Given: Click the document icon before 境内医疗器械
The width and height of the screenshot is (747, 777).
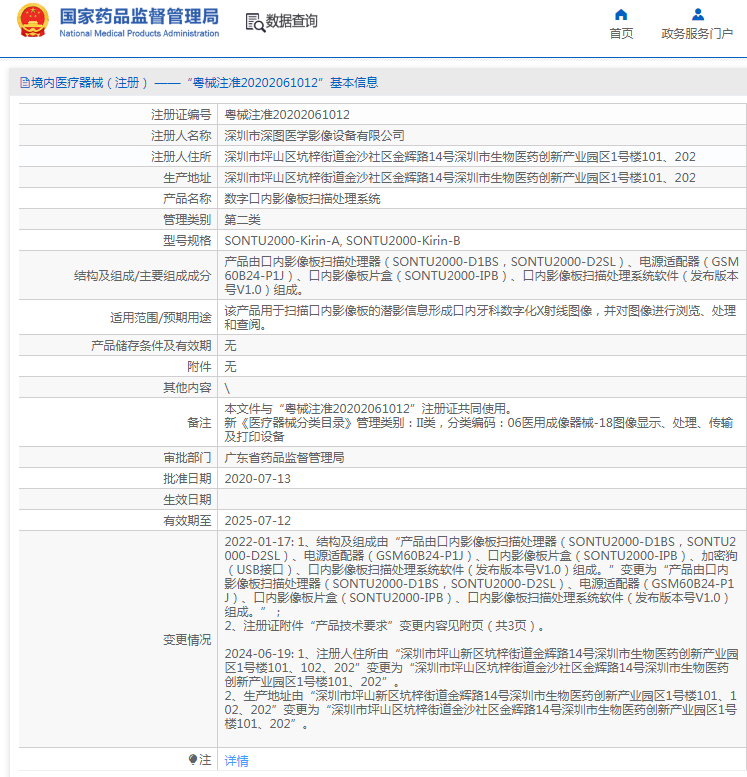Looking at the screenshot, I should point(24,83).
